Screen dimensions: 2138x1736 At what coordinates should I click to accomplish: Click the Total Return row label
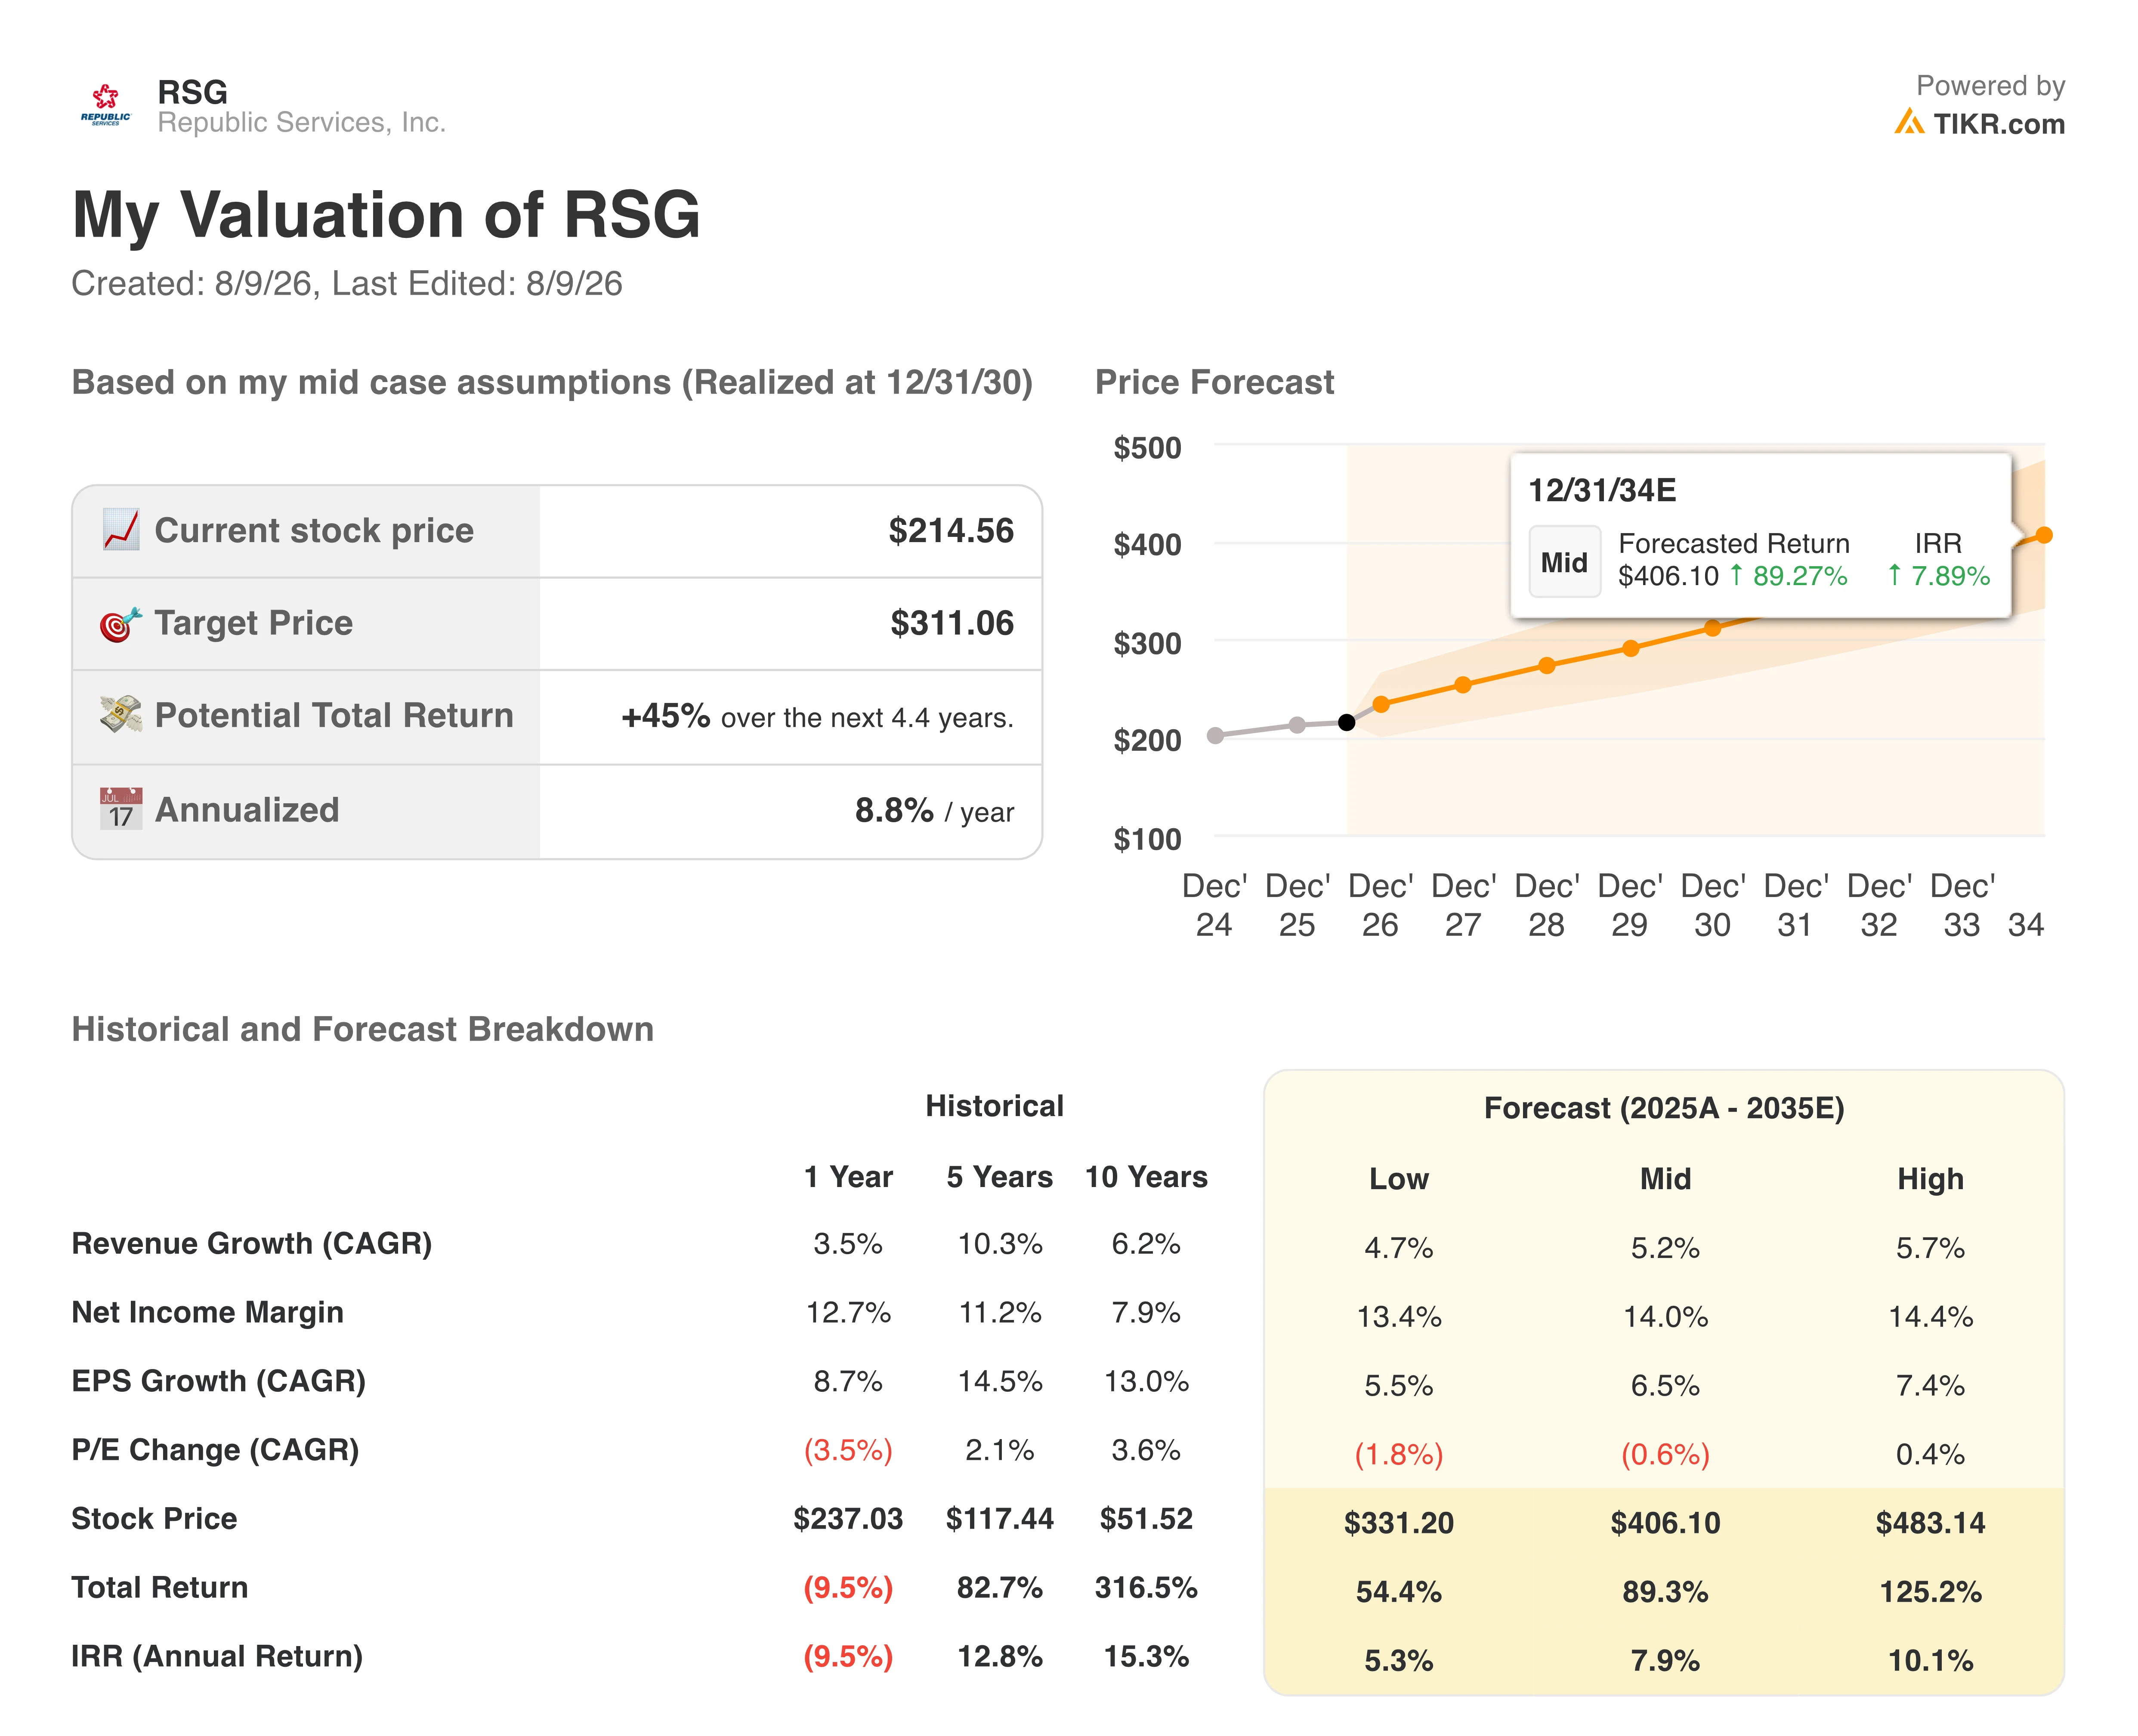(x=159, y=1587)
